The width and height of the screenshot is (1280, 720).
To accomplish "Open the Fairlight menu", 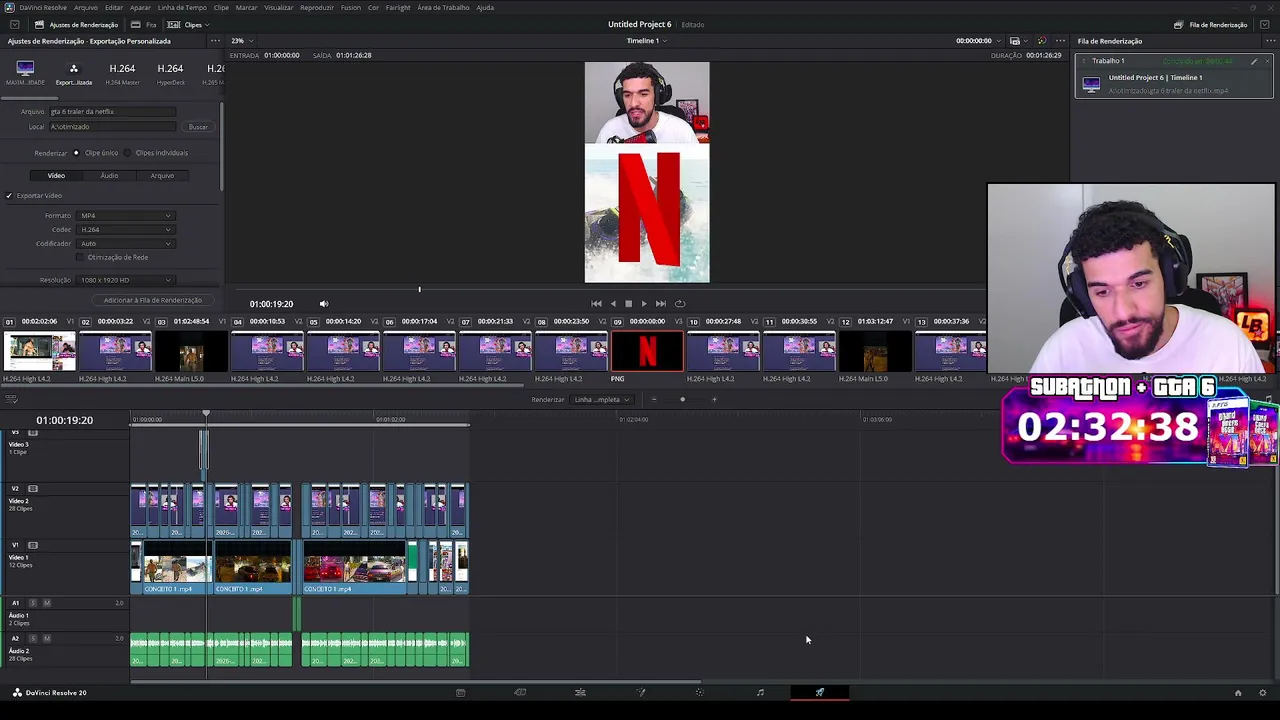I will [x=397, y=8].
